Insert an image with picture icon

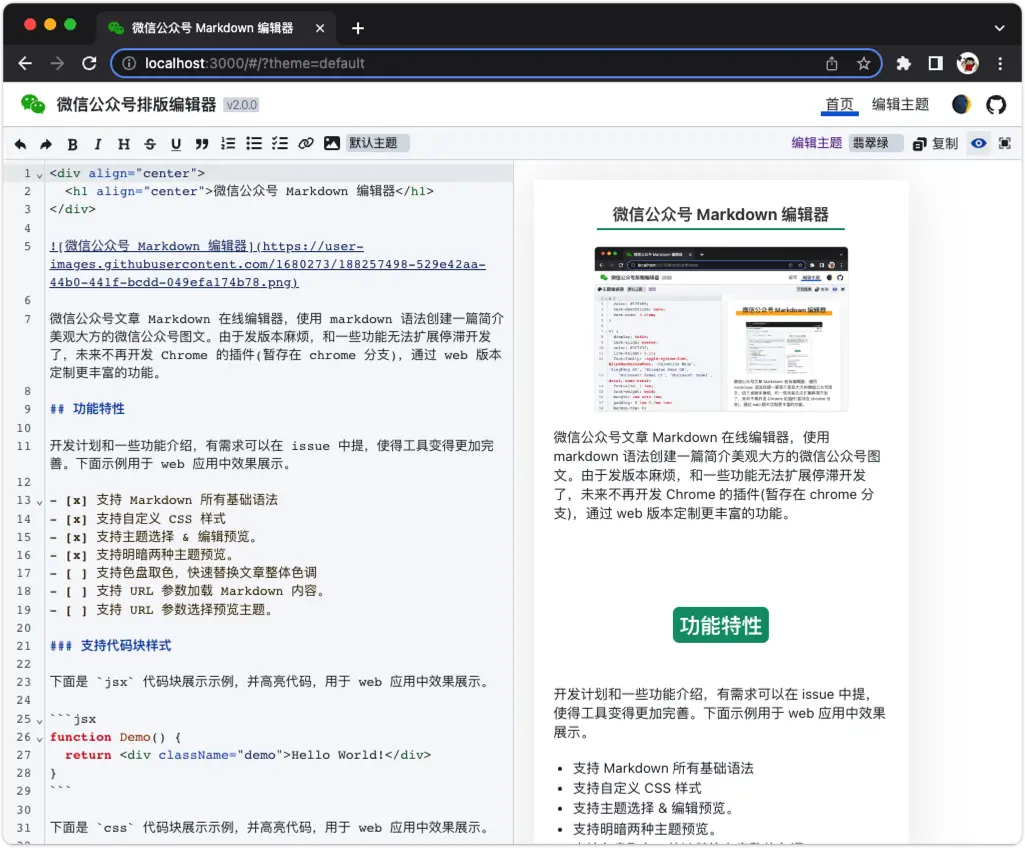pos(332,143)
